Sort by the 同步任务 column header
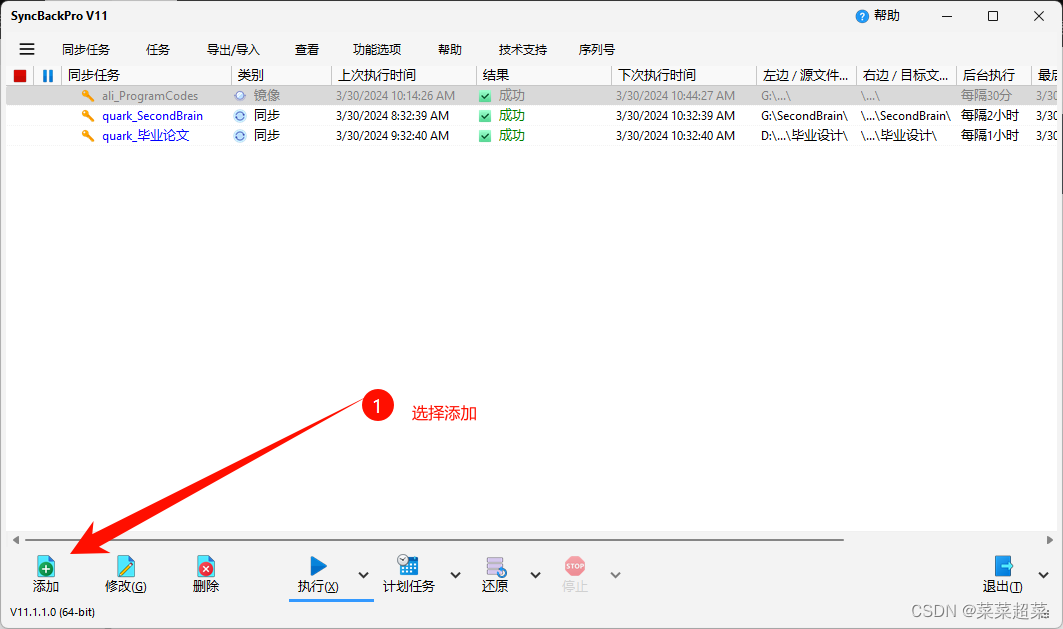 click(x=146, y=75)
